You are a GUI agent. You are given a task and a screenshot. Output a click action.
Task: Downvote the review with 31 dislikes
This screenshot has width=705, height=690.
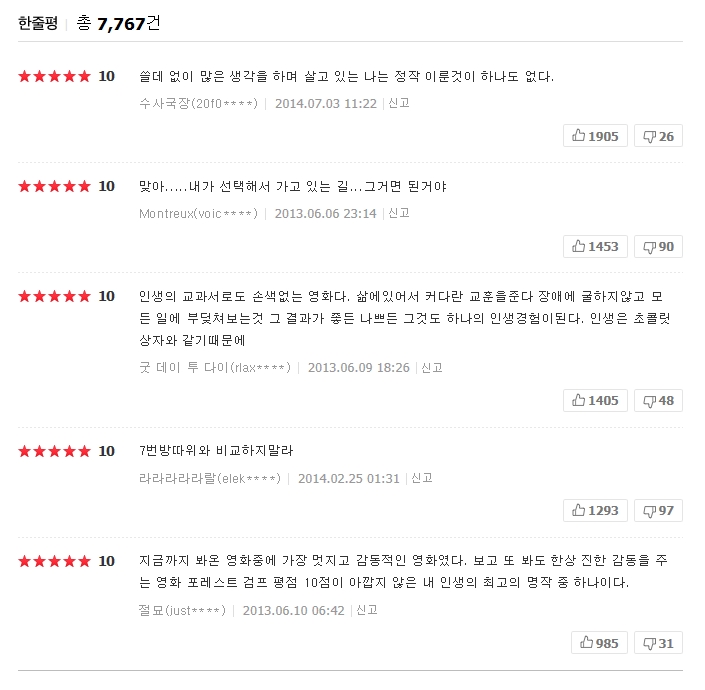658,643
